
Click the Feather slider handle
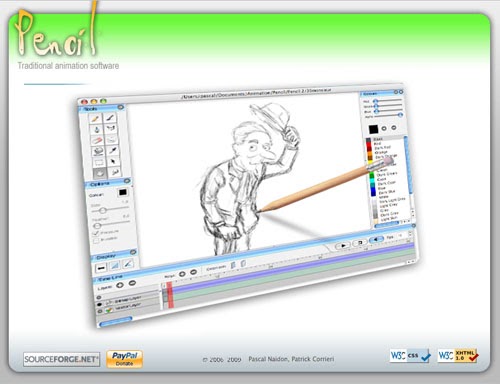(98, 226)
